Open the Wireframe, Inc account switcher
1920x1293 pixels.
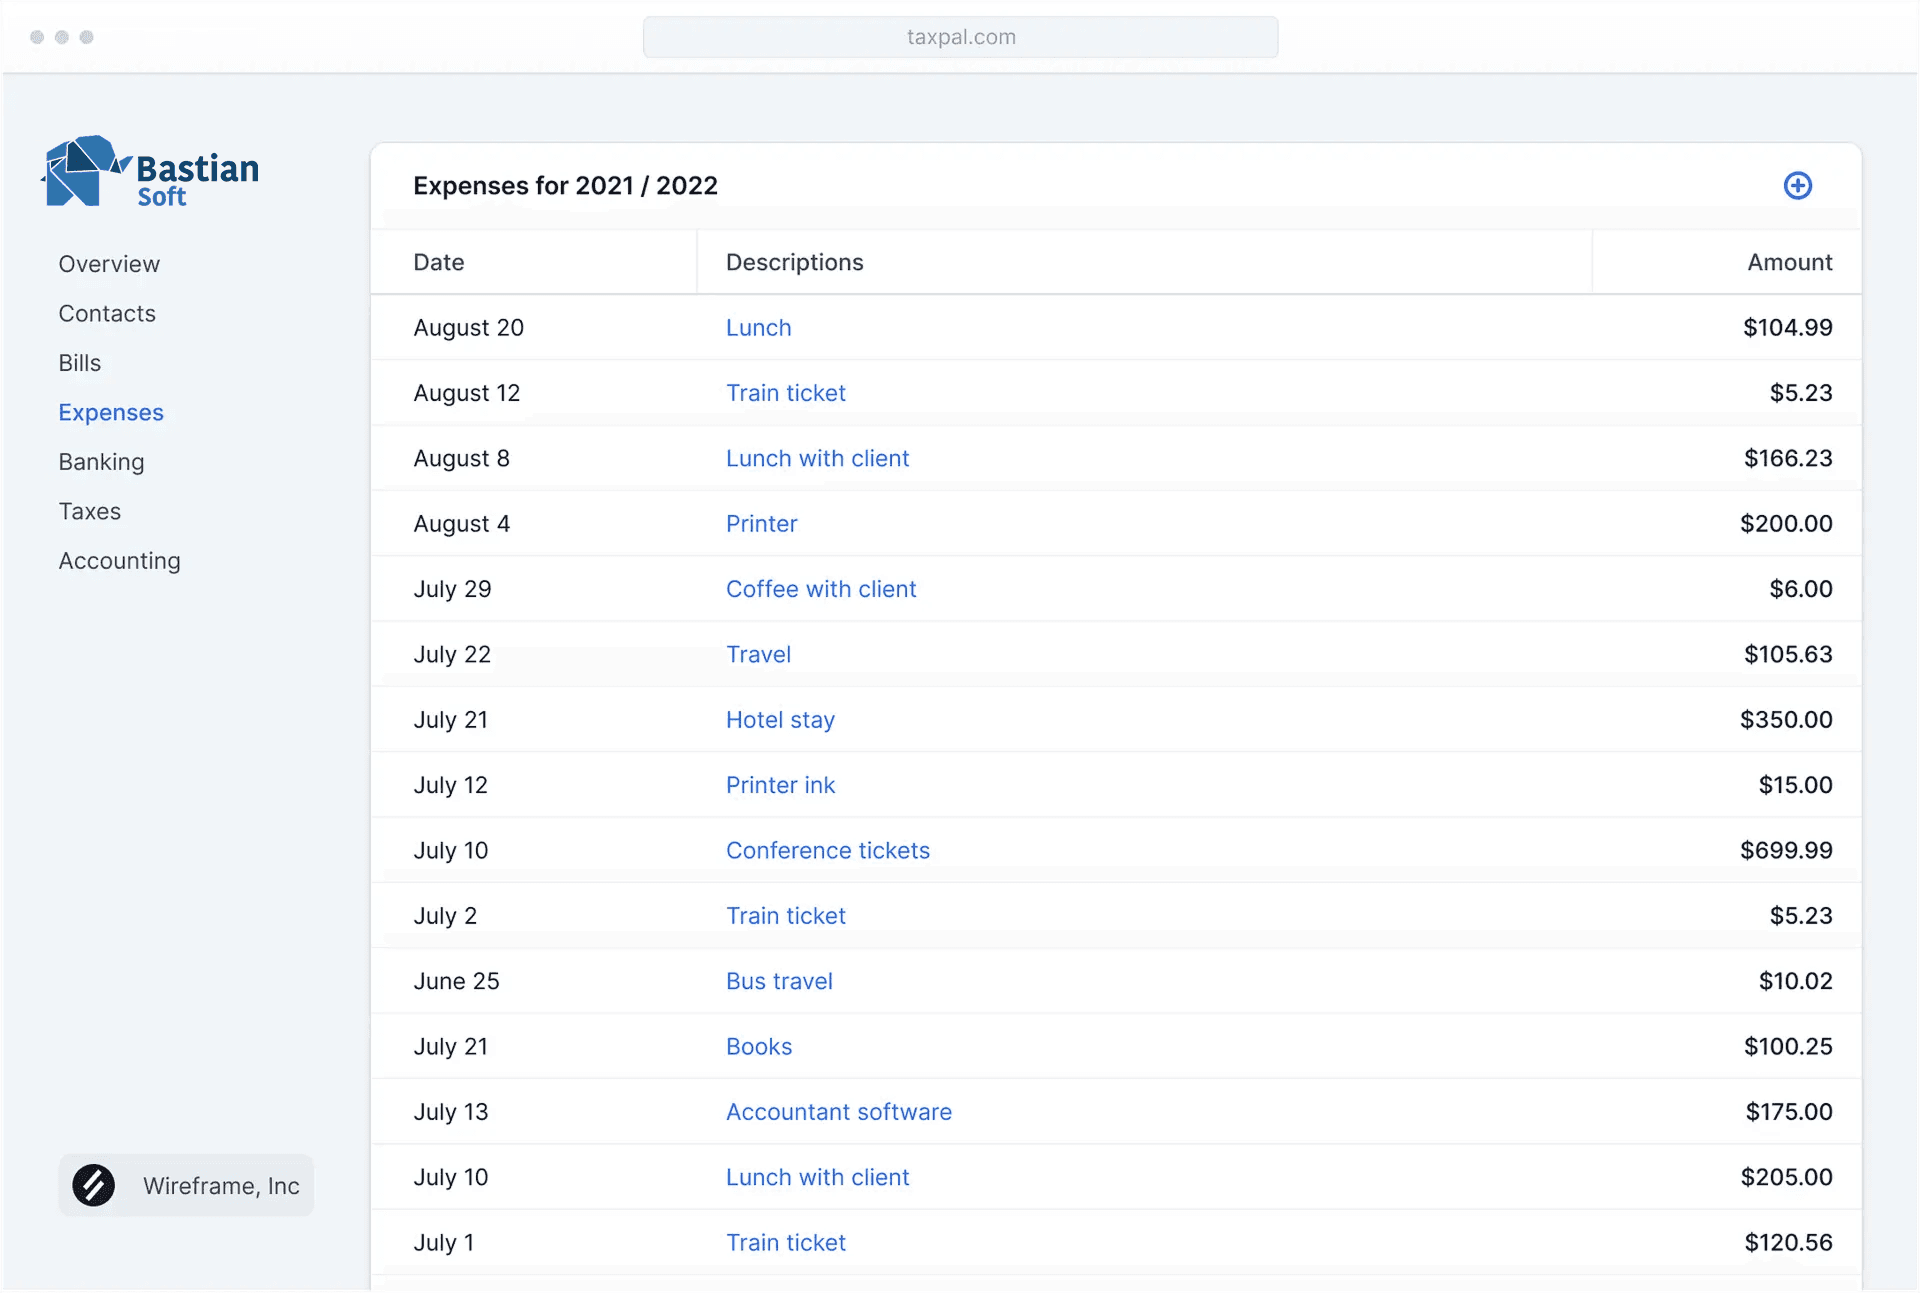coord(186,1186)
